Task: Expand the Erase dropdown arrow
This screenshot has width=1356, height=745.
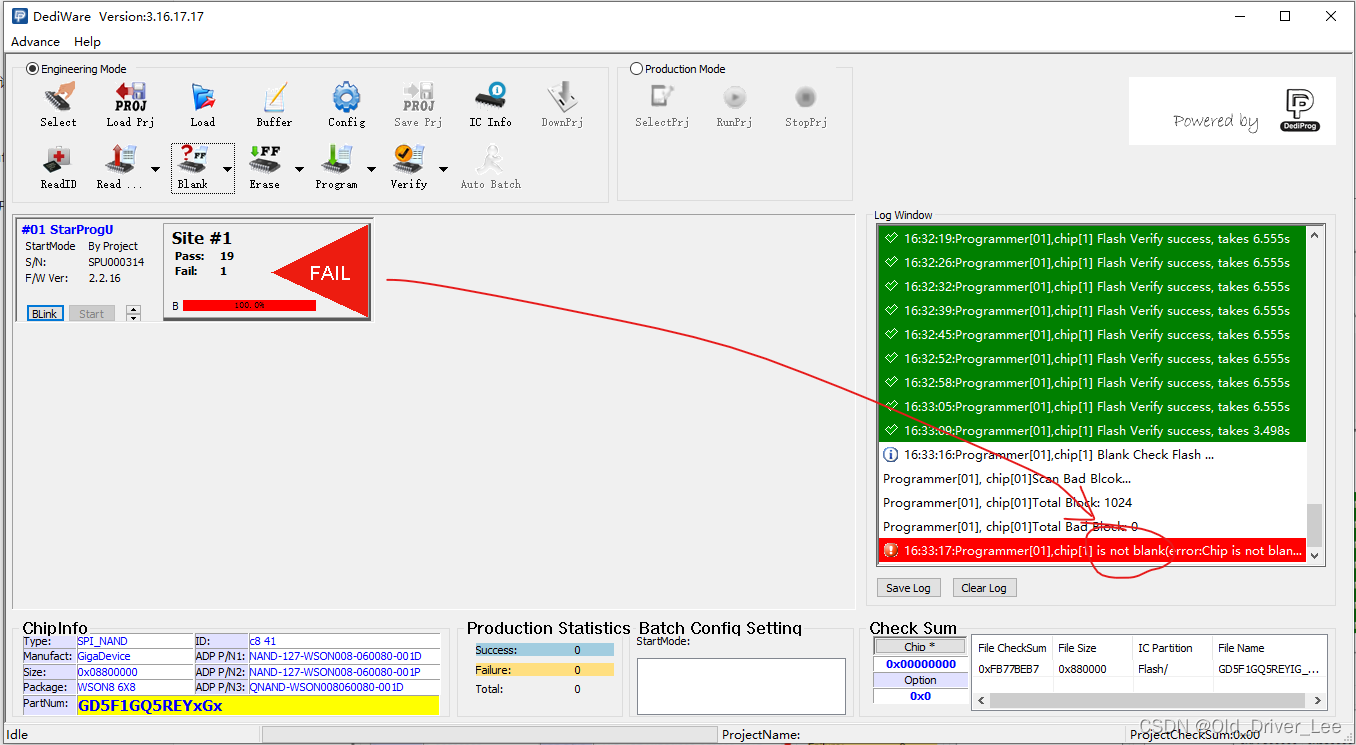Action: [299, 169]
